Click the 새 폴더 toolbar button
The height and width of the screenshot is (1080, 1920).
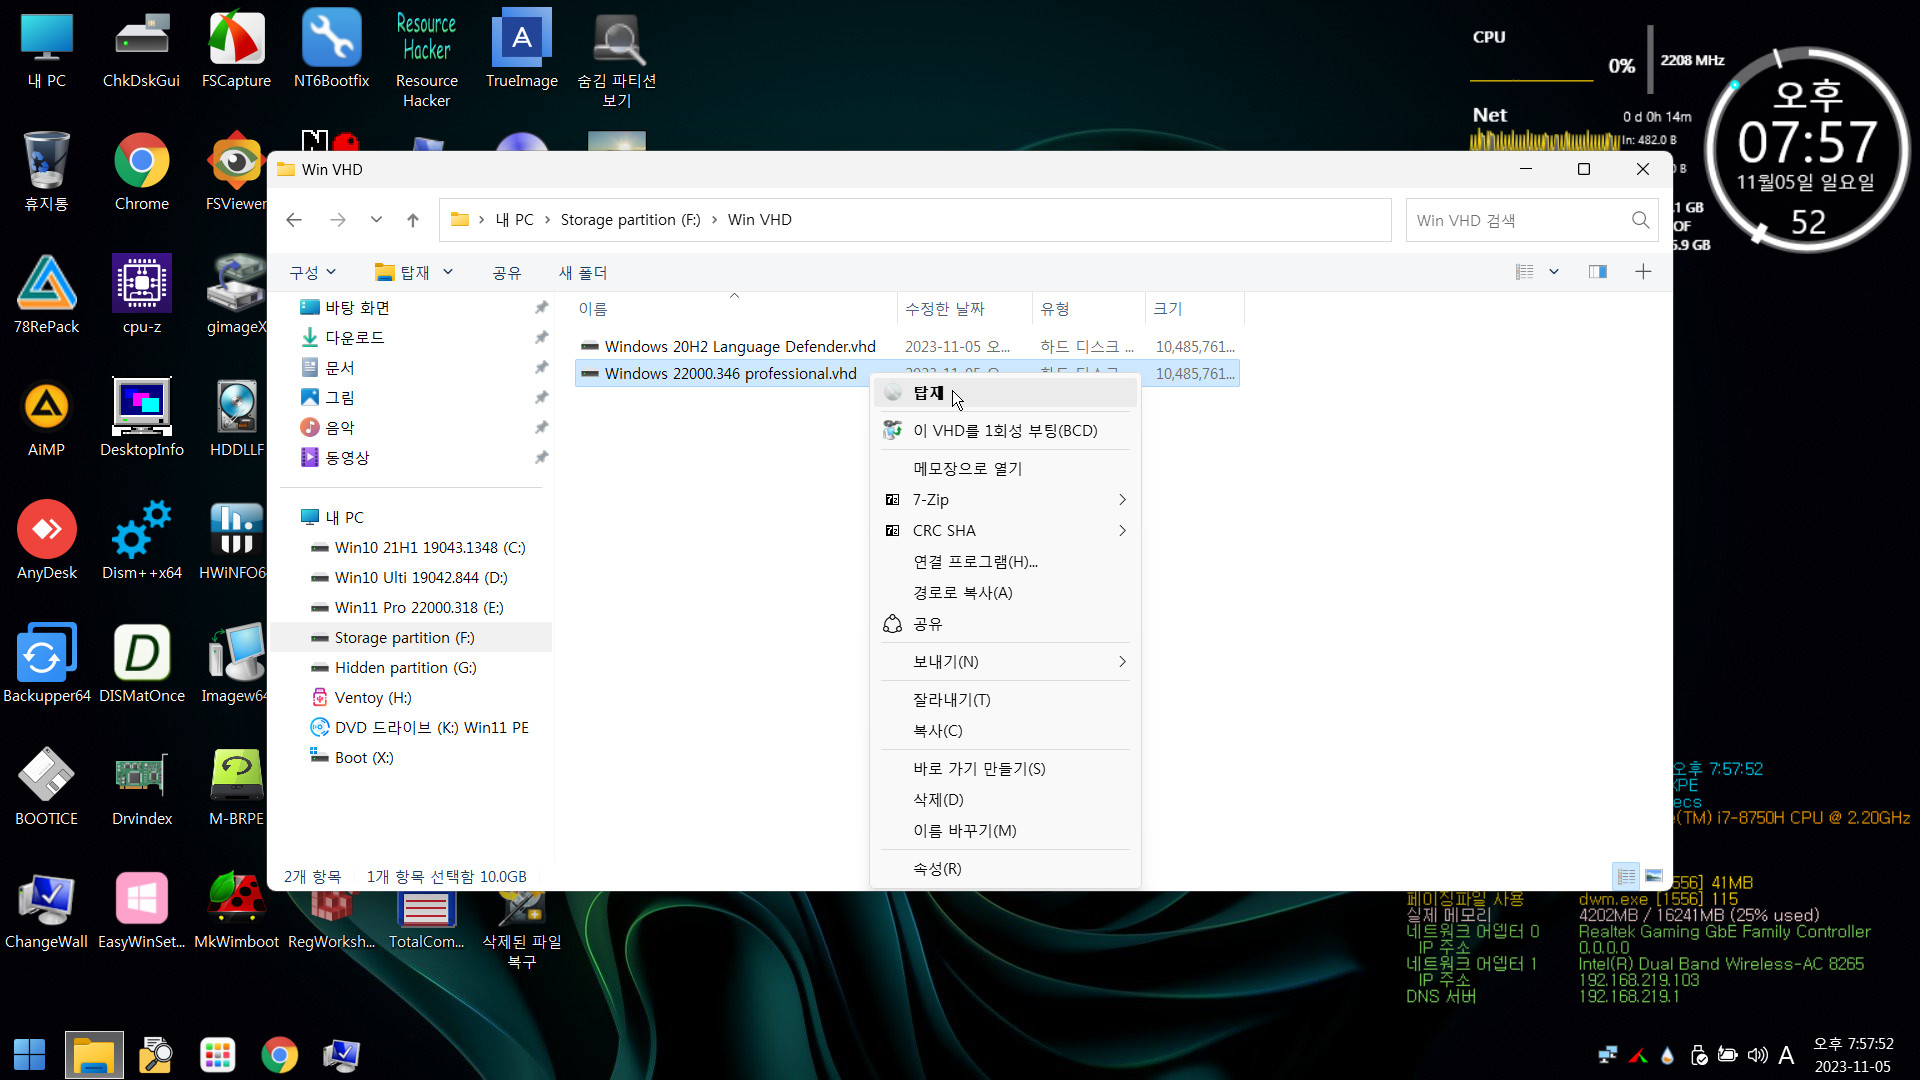pyautogui.click(x=583, y=272)
